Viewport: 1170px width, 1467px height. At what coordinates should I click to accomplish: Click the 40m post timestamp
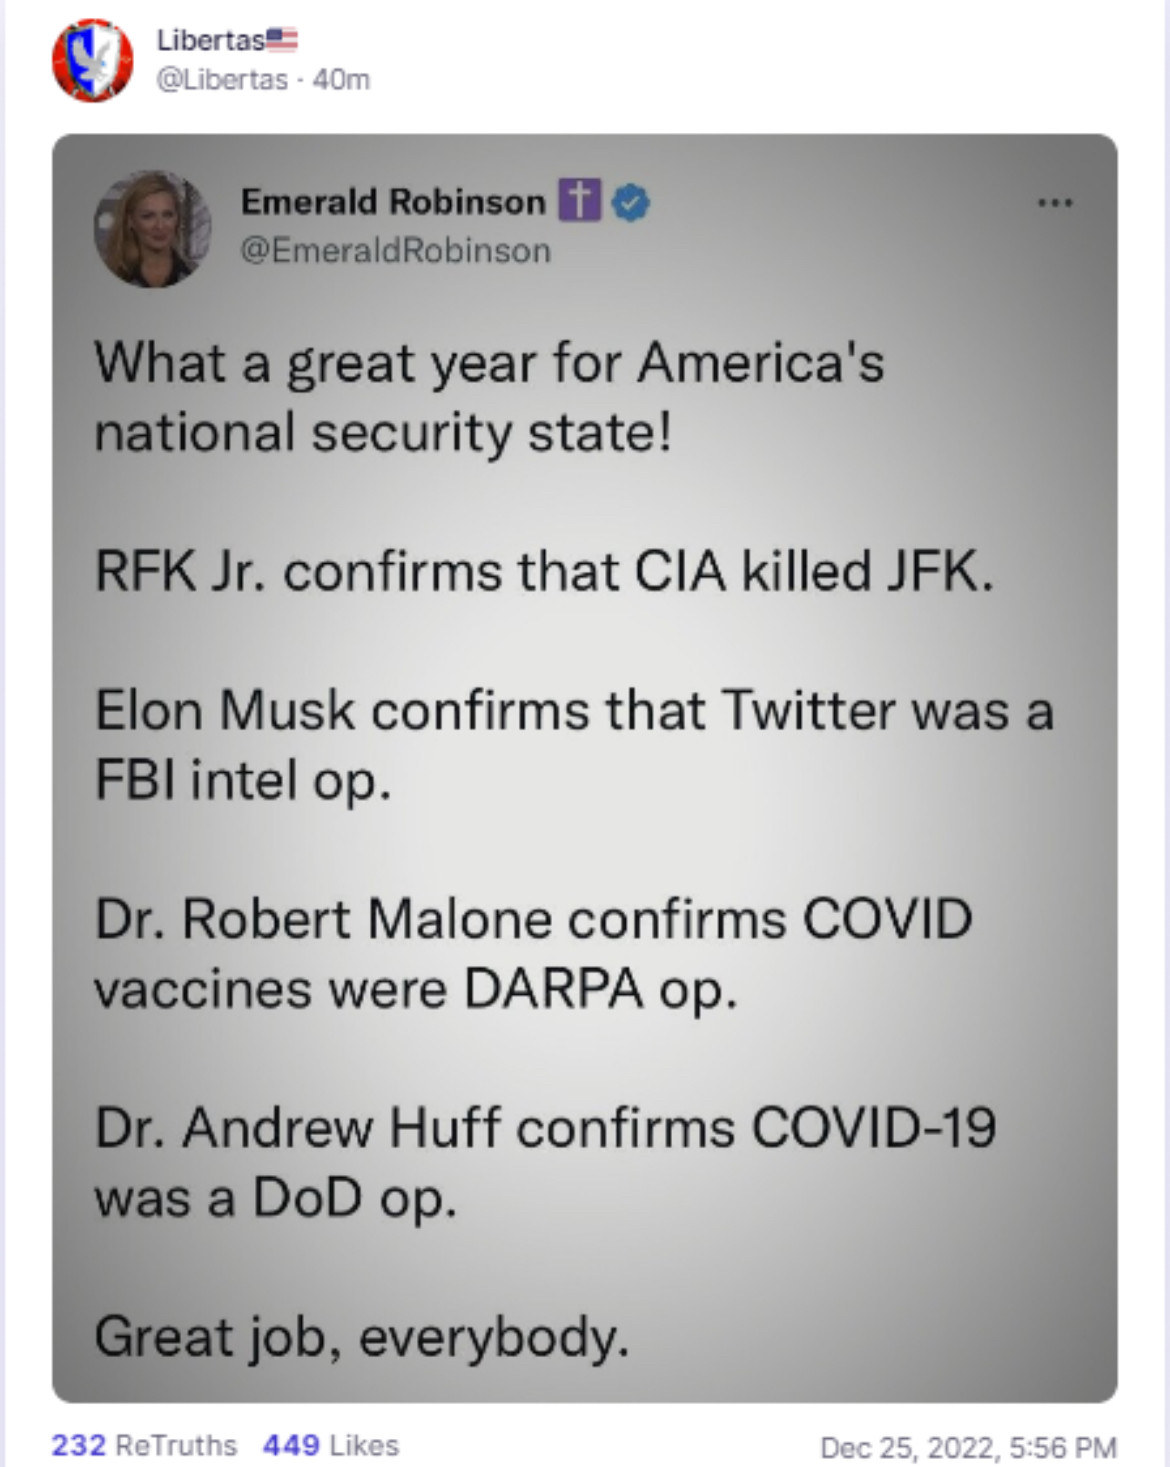coord(341,79)
